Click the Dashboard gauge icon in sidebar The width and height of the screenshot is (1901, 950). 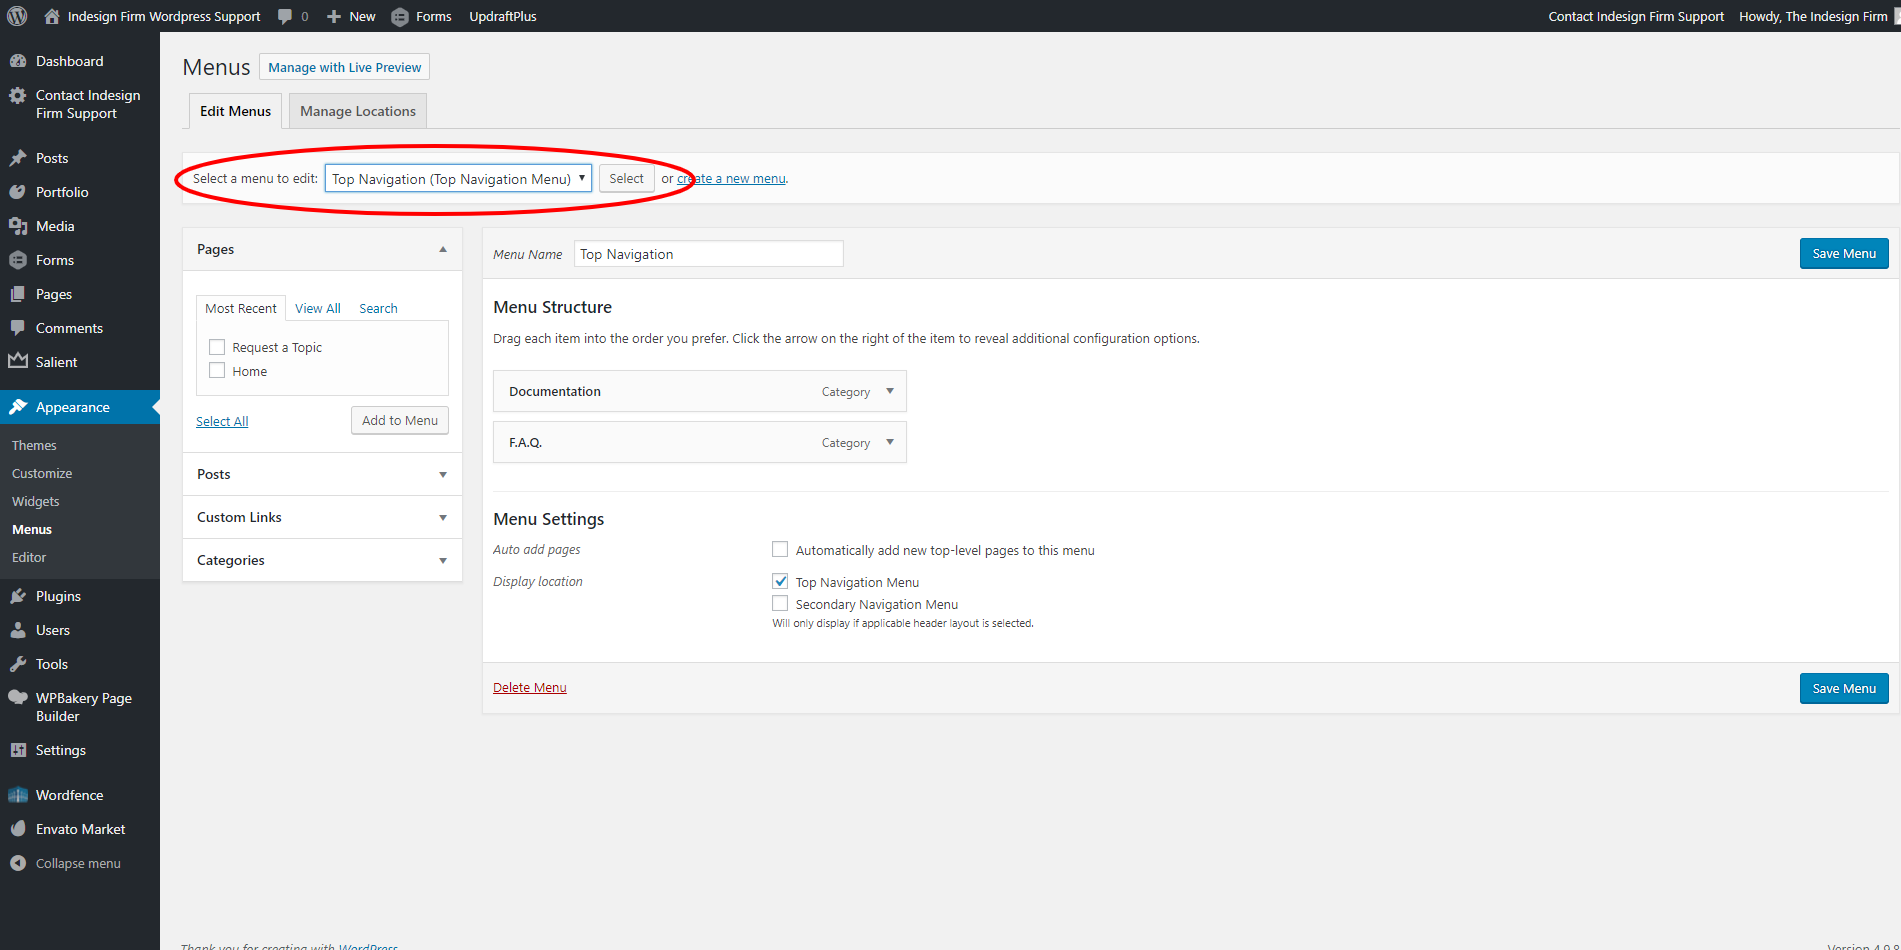pyautogui.click(x=18, y=61)
